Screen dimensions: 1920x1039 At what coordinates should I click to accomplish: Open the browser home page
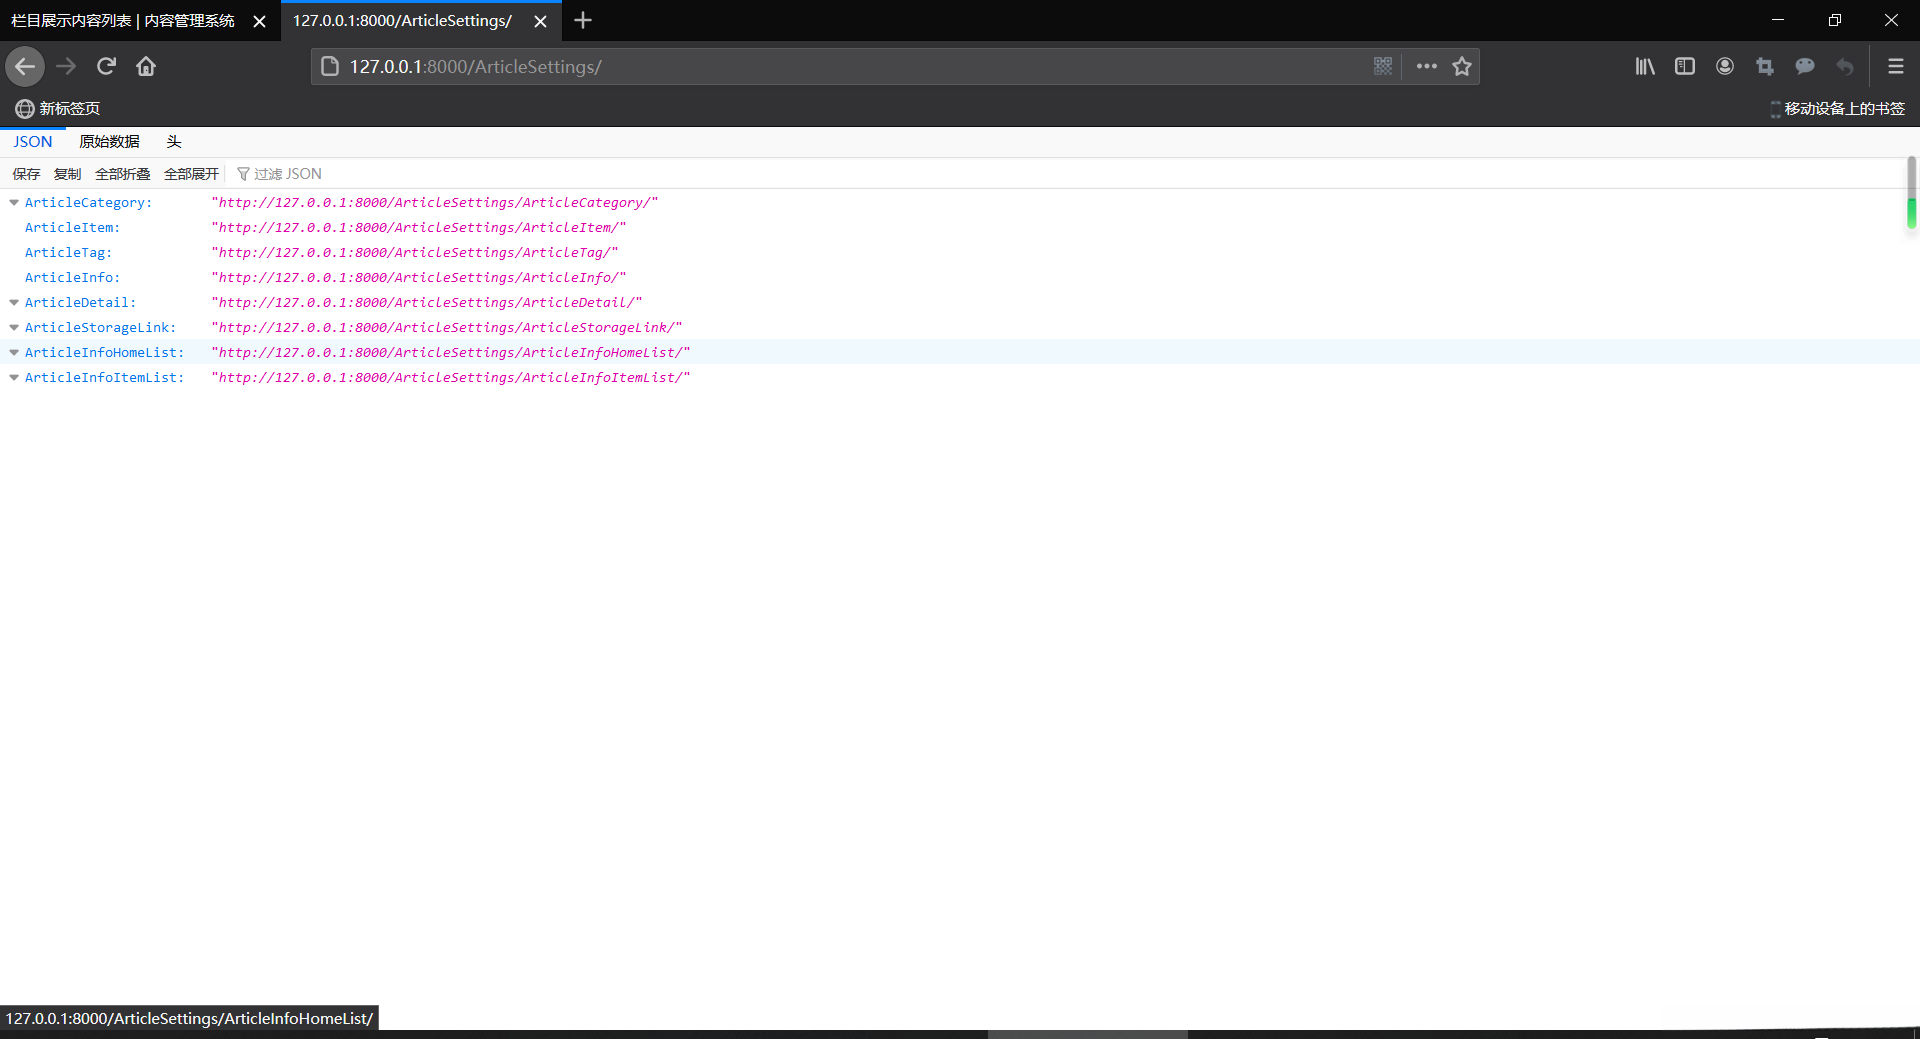pyautogui.click(x=146, y=67)
